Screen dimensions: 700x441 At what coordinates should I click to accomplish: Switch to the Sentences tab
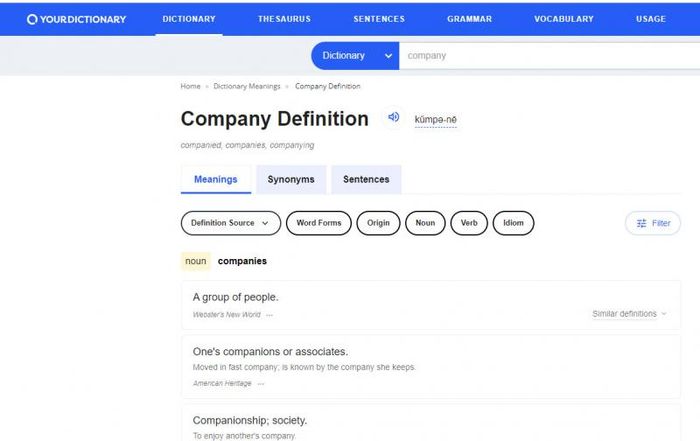pos(366,179)
